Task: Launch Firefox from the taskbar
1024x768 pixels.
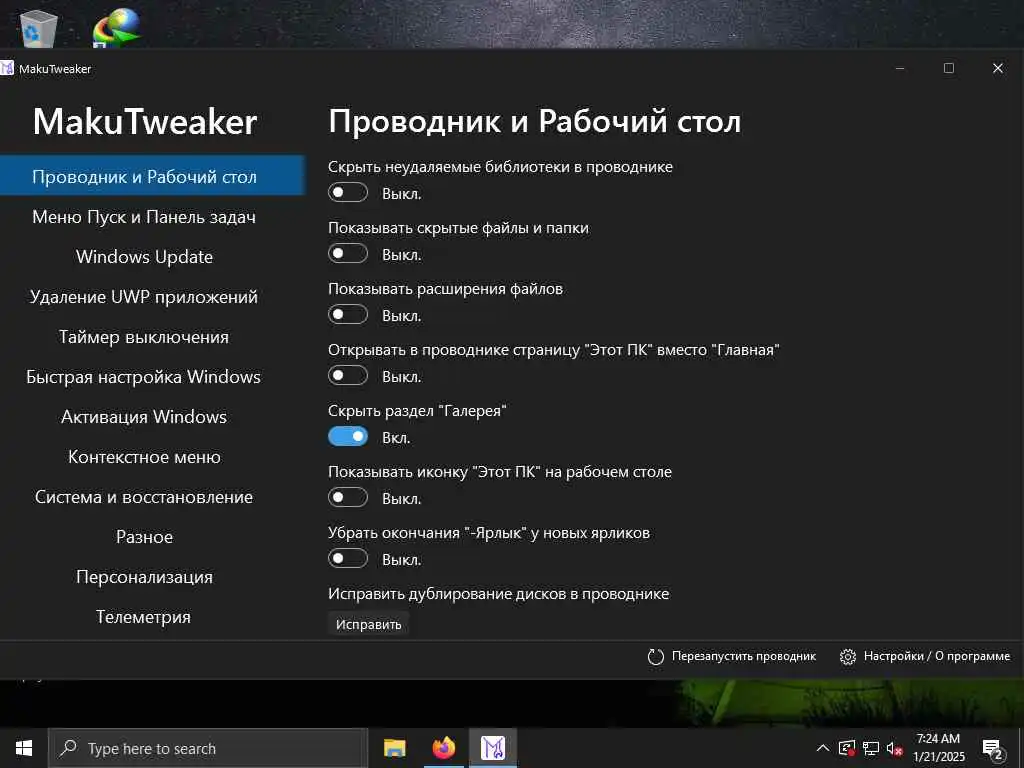Action: [x=444, y=748]
